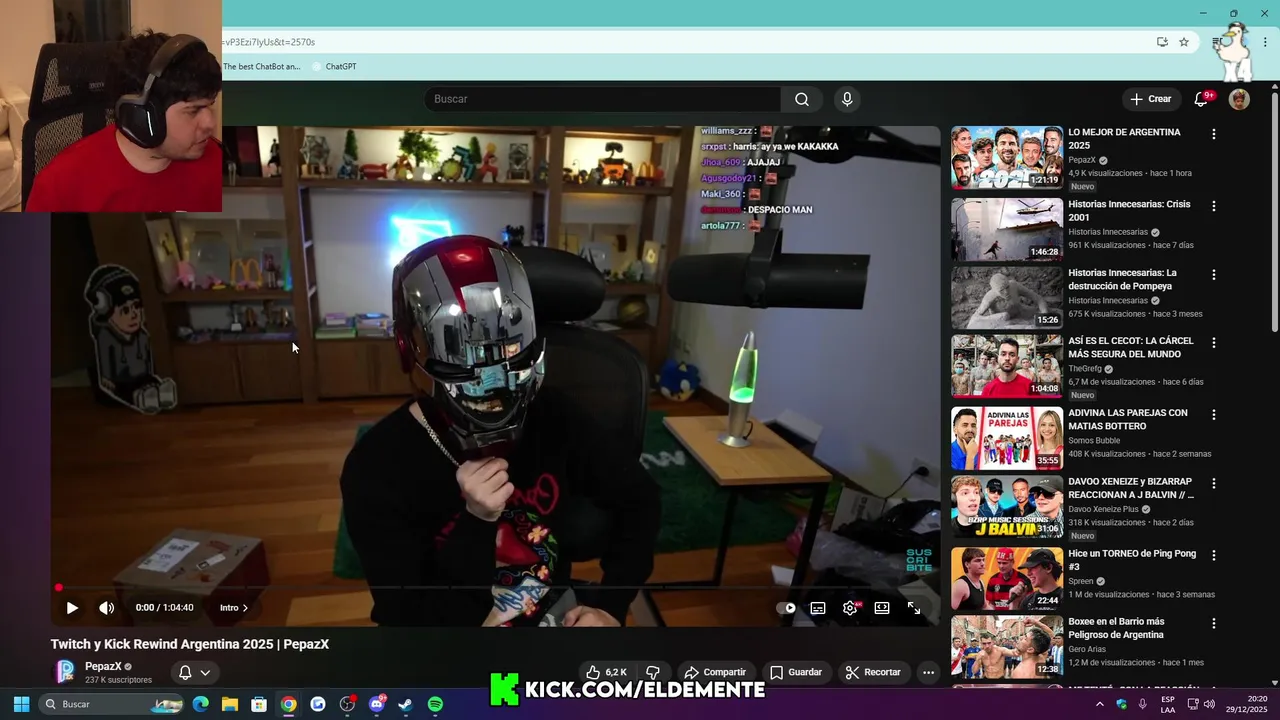The height and width of the screenshot is (720, 1280).
Task: Click the Windows taskbar search box
Action: (x=113, y=704)
